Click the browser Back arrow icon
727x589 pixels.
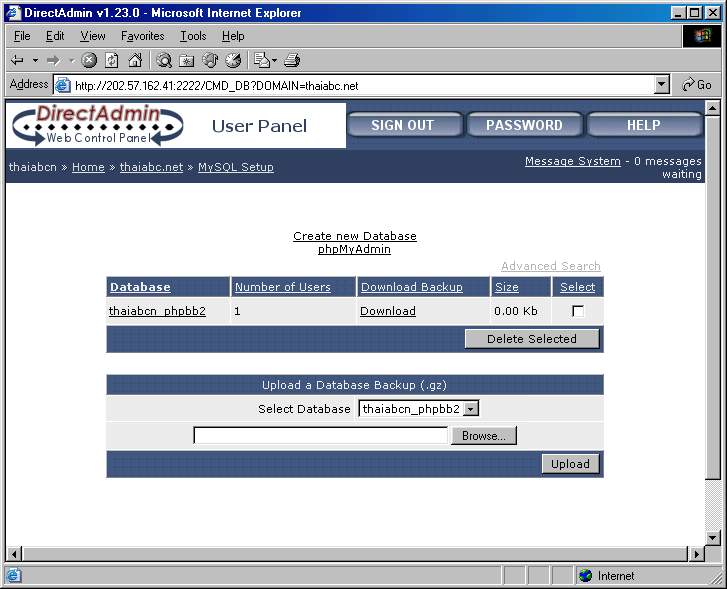(17, 60)
